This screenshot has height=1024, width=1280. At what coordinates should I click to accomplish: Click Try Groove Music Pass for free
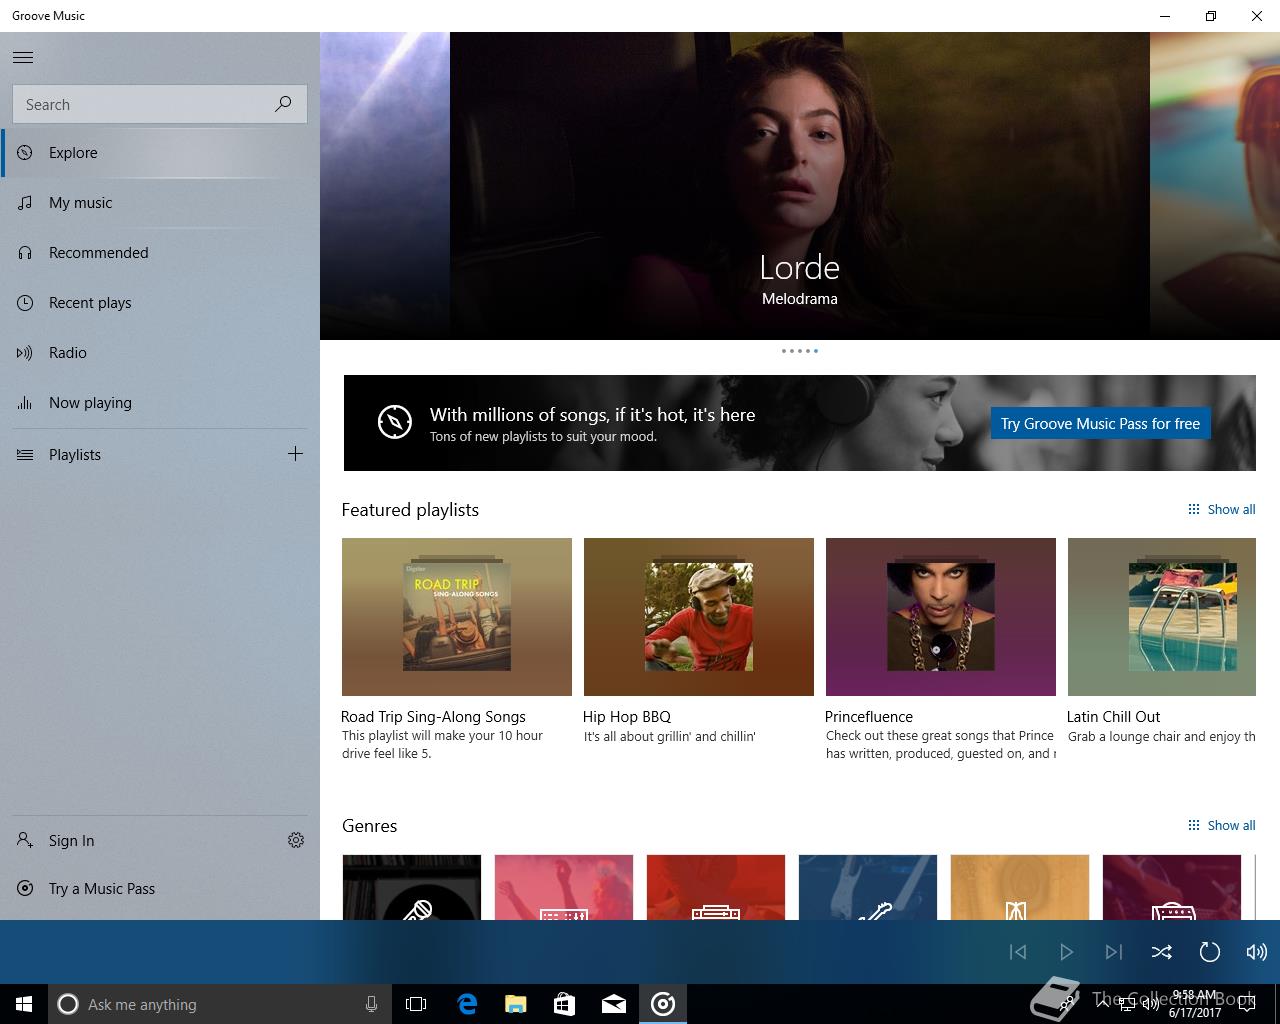coord(1100,424)
